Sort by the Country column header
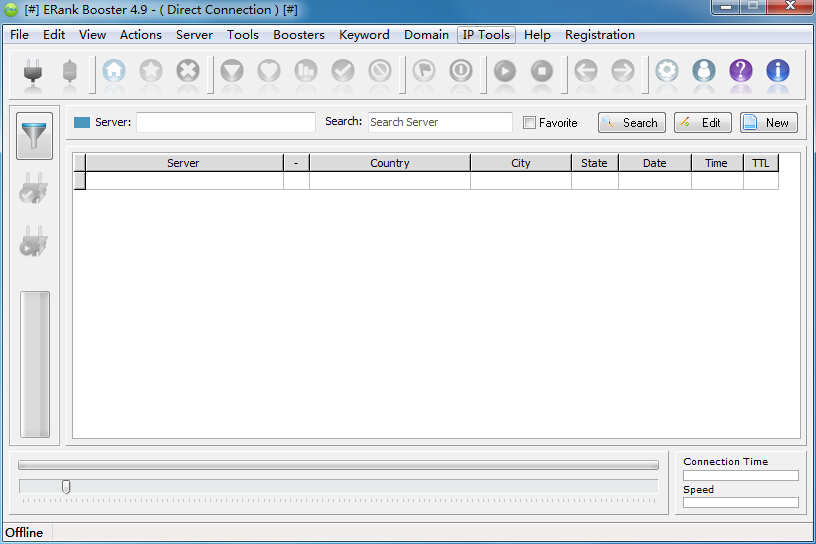Screen dimensions: 816x544 (389, 163)
